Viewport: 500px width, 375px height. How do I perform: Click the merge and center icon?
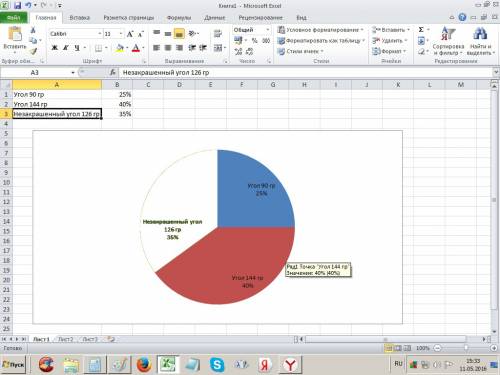pos(218,48)
